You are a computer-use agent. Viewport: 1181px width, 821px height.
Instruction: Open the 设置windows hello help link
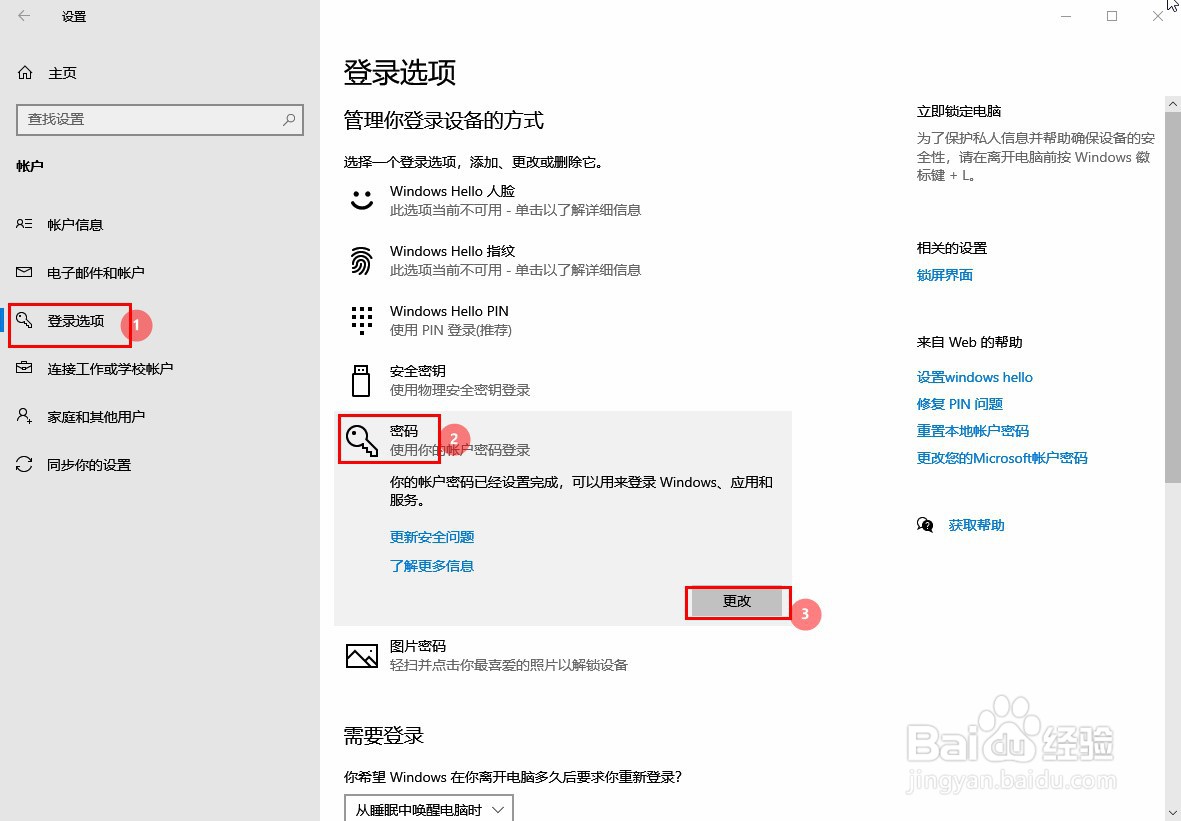click(x=975, y=377)
